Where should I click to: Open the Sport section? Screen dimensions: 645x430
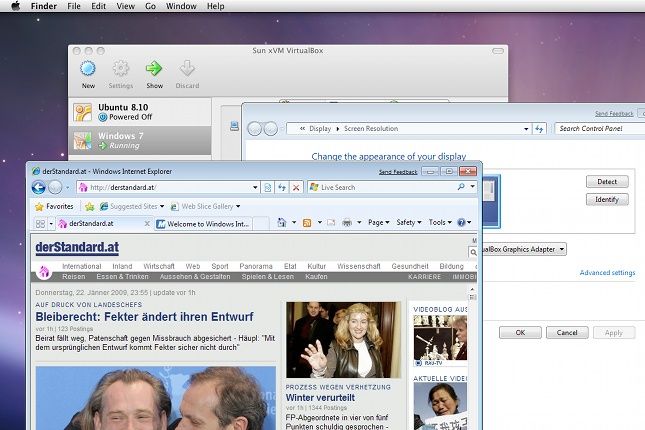(x=220, y=266)
